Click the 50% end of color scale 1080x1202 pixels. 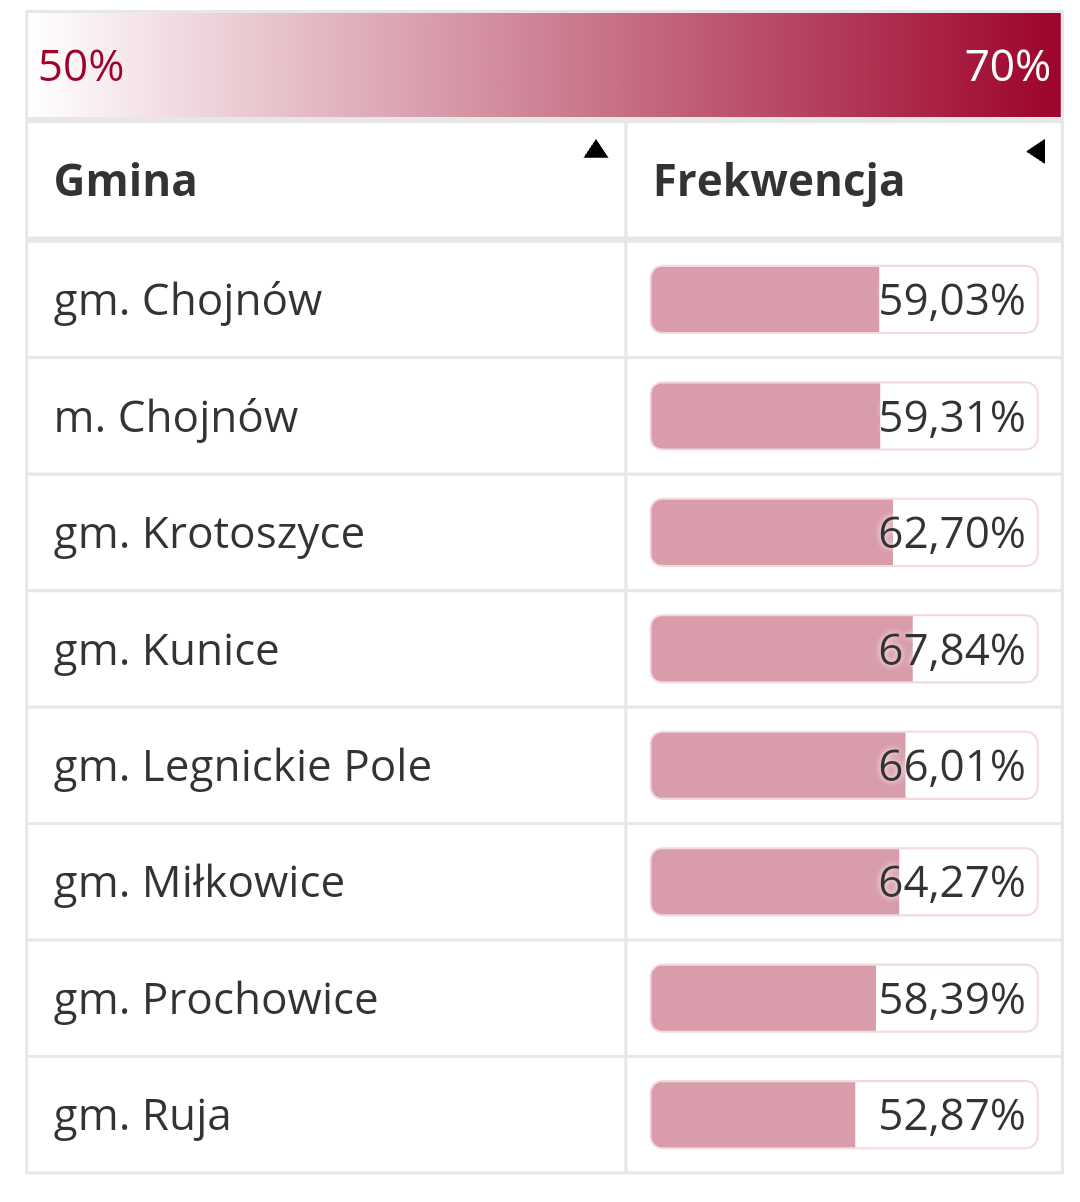tap(81, 67)
